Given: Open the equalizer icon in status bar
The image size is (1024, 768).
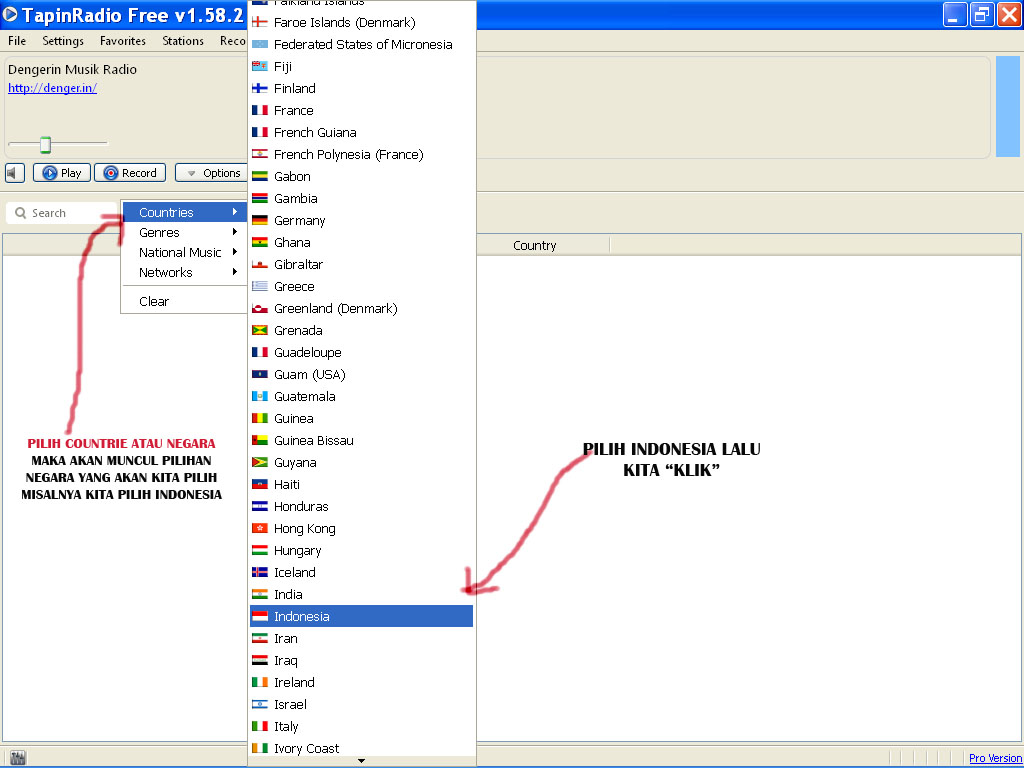Looking at the screenshot, I should [18, 758].
